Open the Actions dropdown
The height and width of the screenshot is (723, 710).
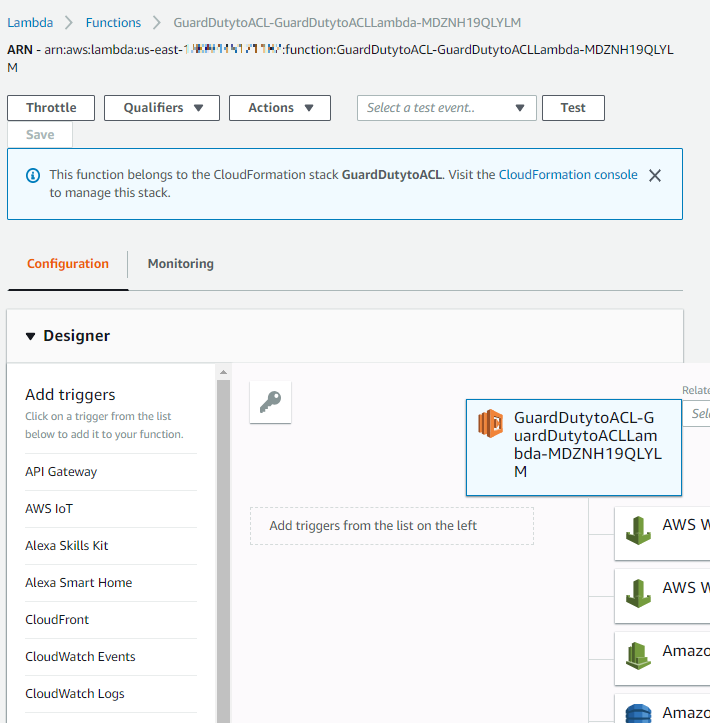280,108
